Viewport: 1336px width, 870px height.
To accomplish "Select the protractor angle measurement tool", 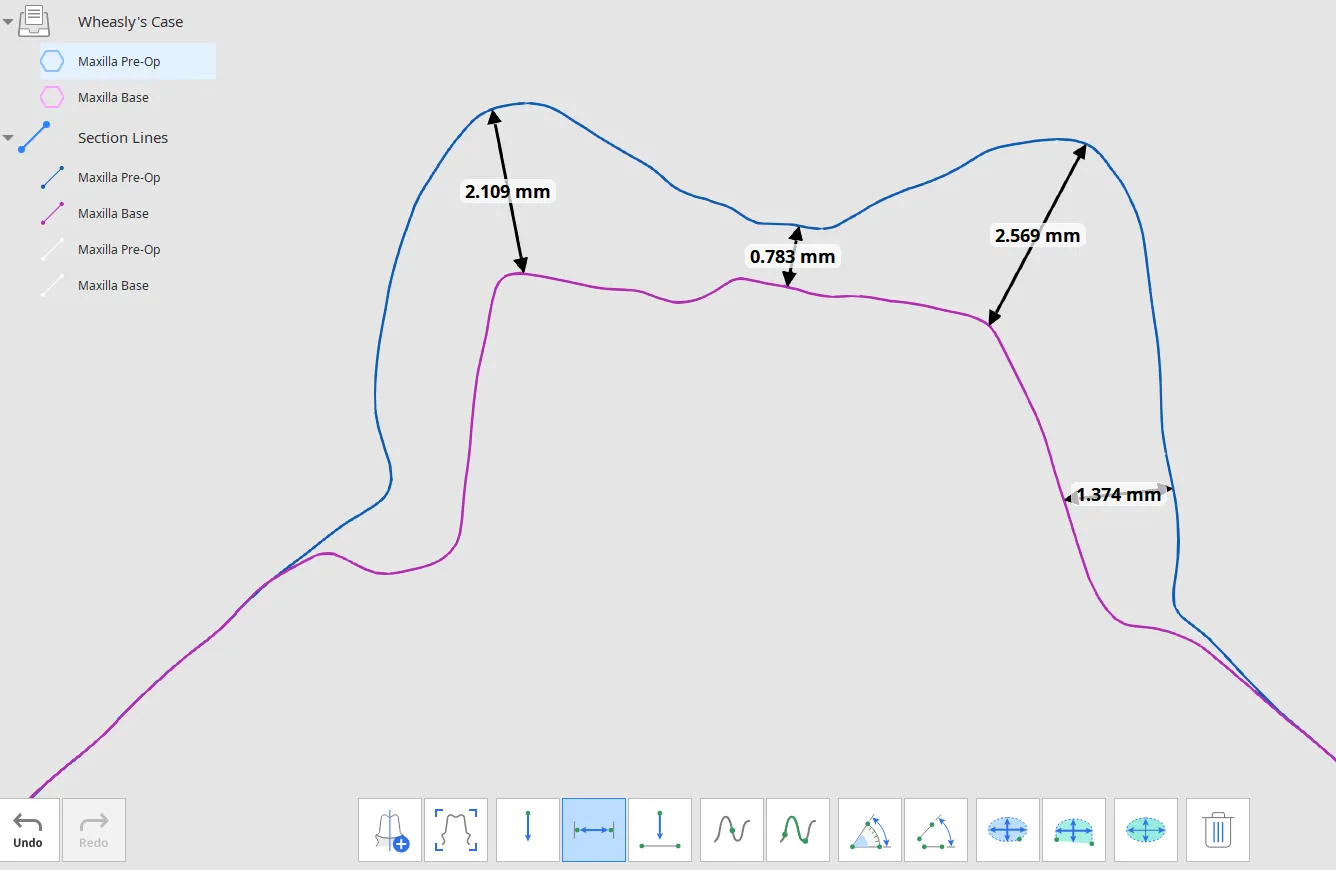I will pos(870,830).
